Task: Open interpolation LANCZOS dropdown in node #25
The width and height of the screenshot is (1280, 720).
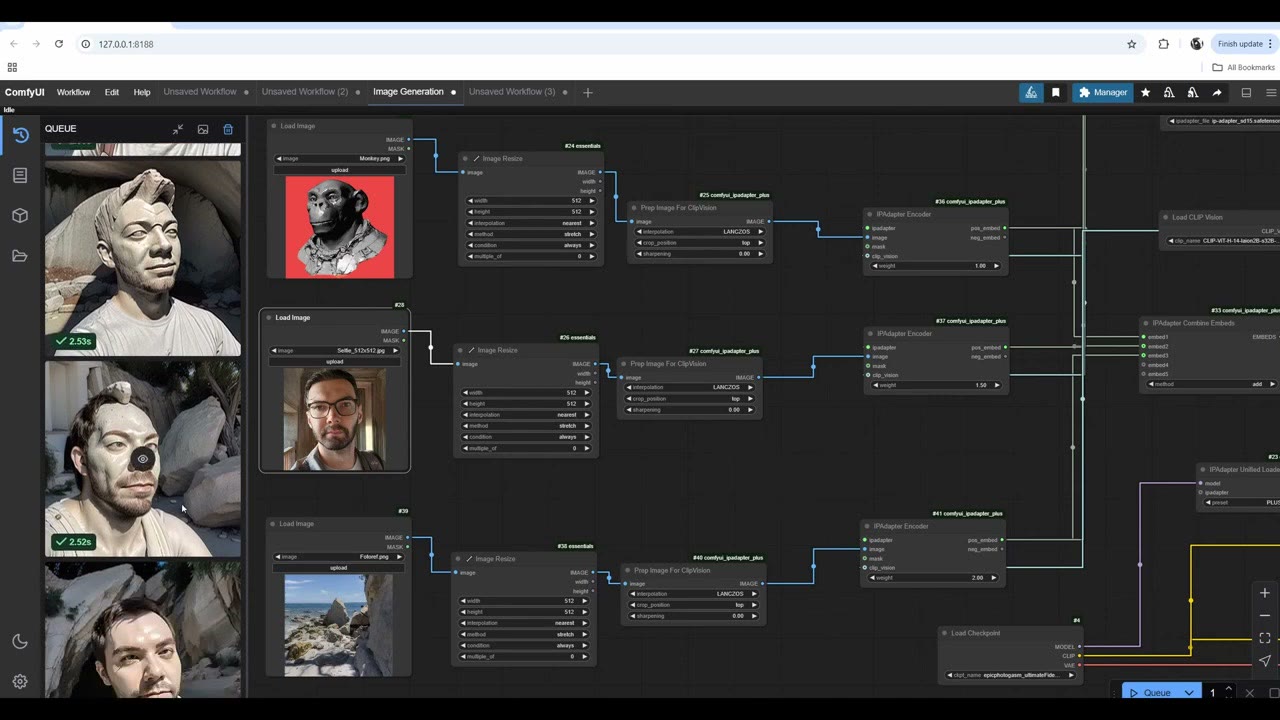Action: pos(698,232)
